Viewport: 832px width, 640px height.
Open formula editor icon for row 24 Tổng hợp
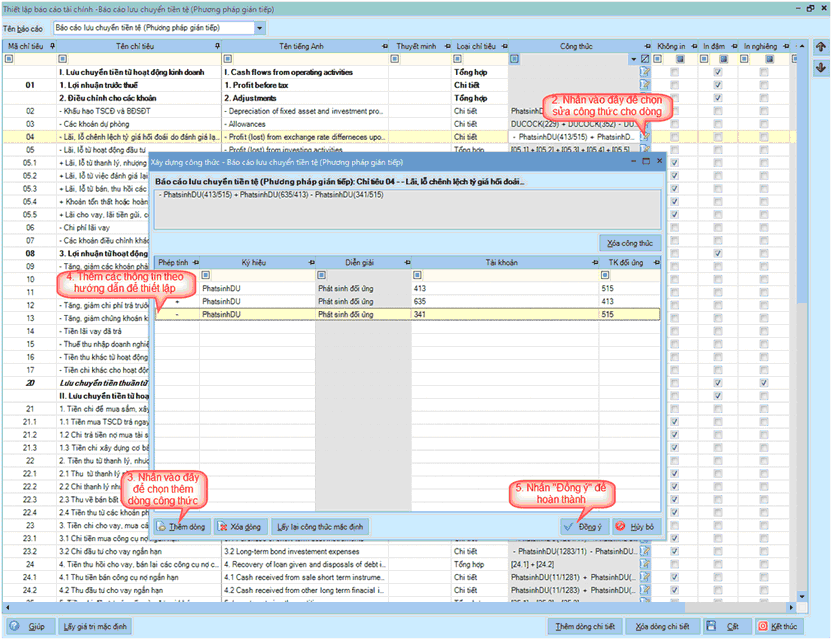(x=645, y=564)
